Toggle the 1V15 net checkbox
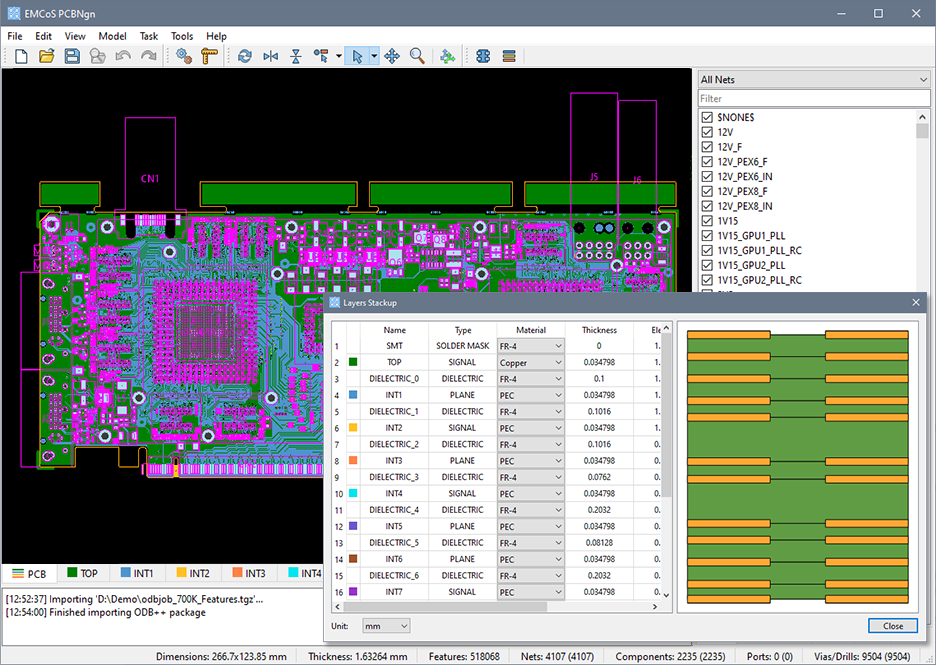This screenshot has height=665, width=936. click(707, 221)
